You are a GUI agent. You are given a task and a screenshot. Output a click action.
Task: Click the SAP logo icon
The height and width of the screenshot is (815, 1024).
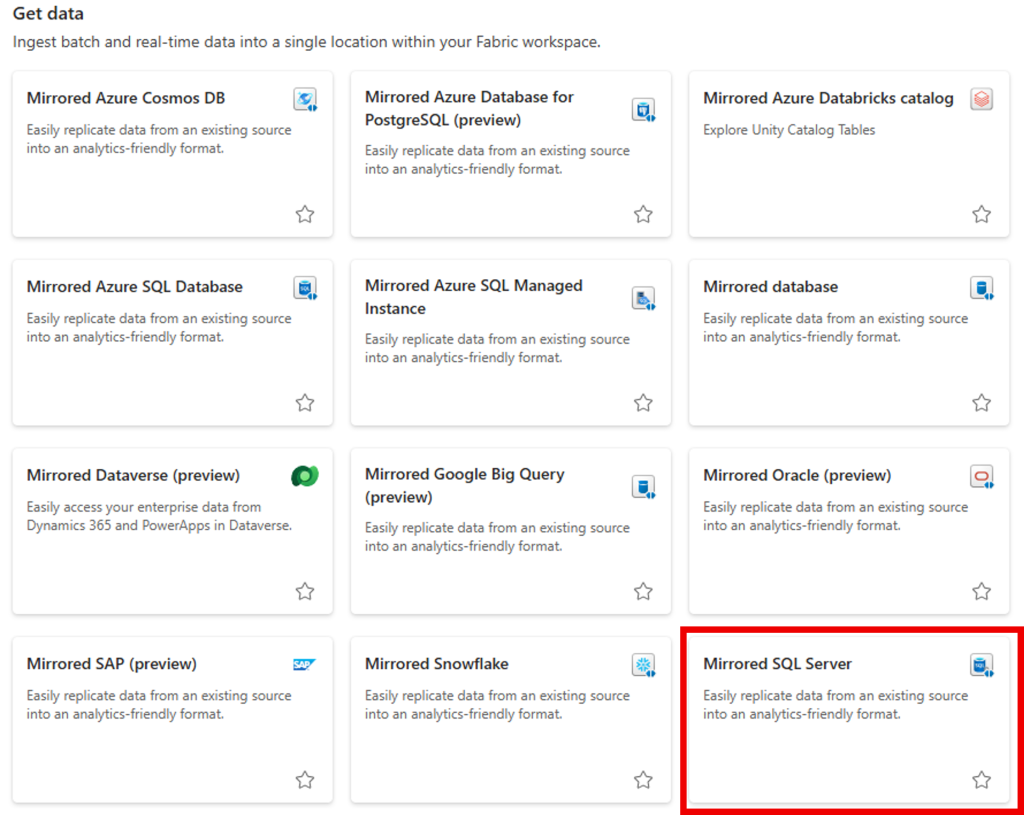[305, 664]
